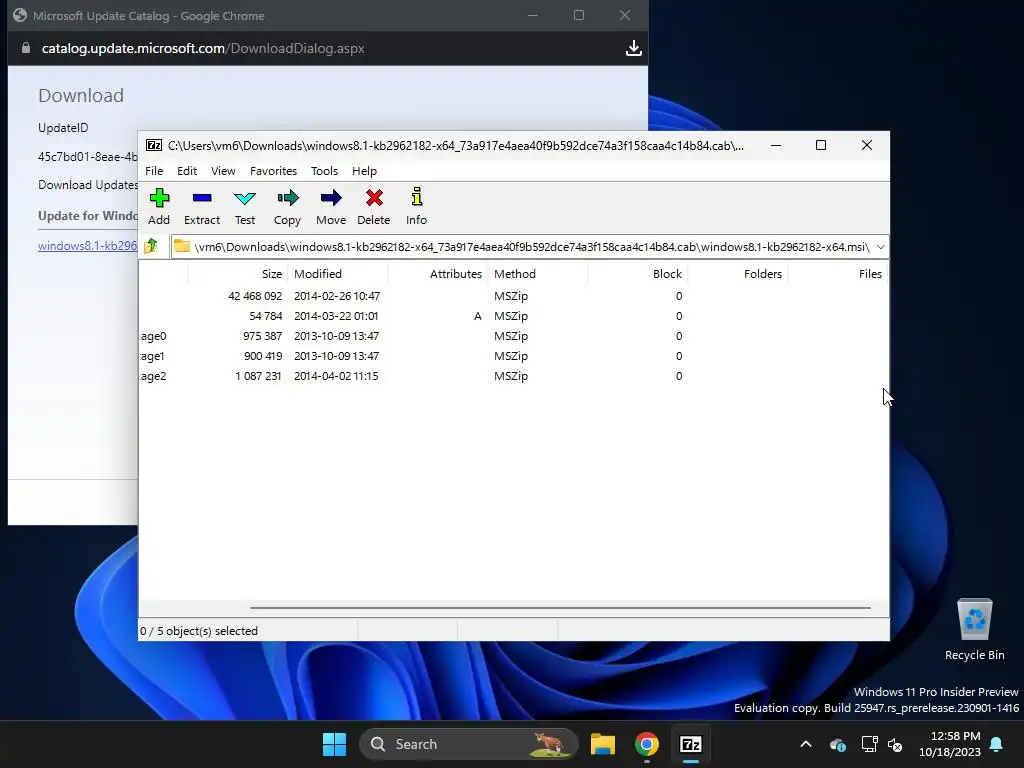Show hidden system tray icons
Screen dimensions: 1024x768
click(x=806, y=744)
